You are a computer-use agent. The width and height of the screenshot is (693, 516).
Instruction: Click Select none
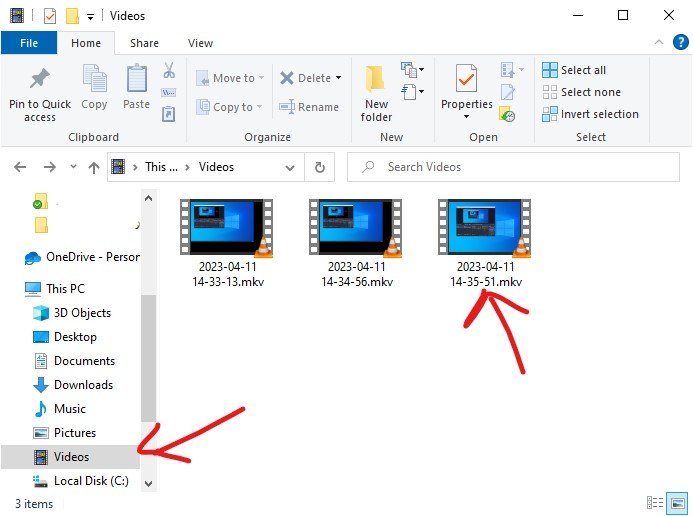582,92
